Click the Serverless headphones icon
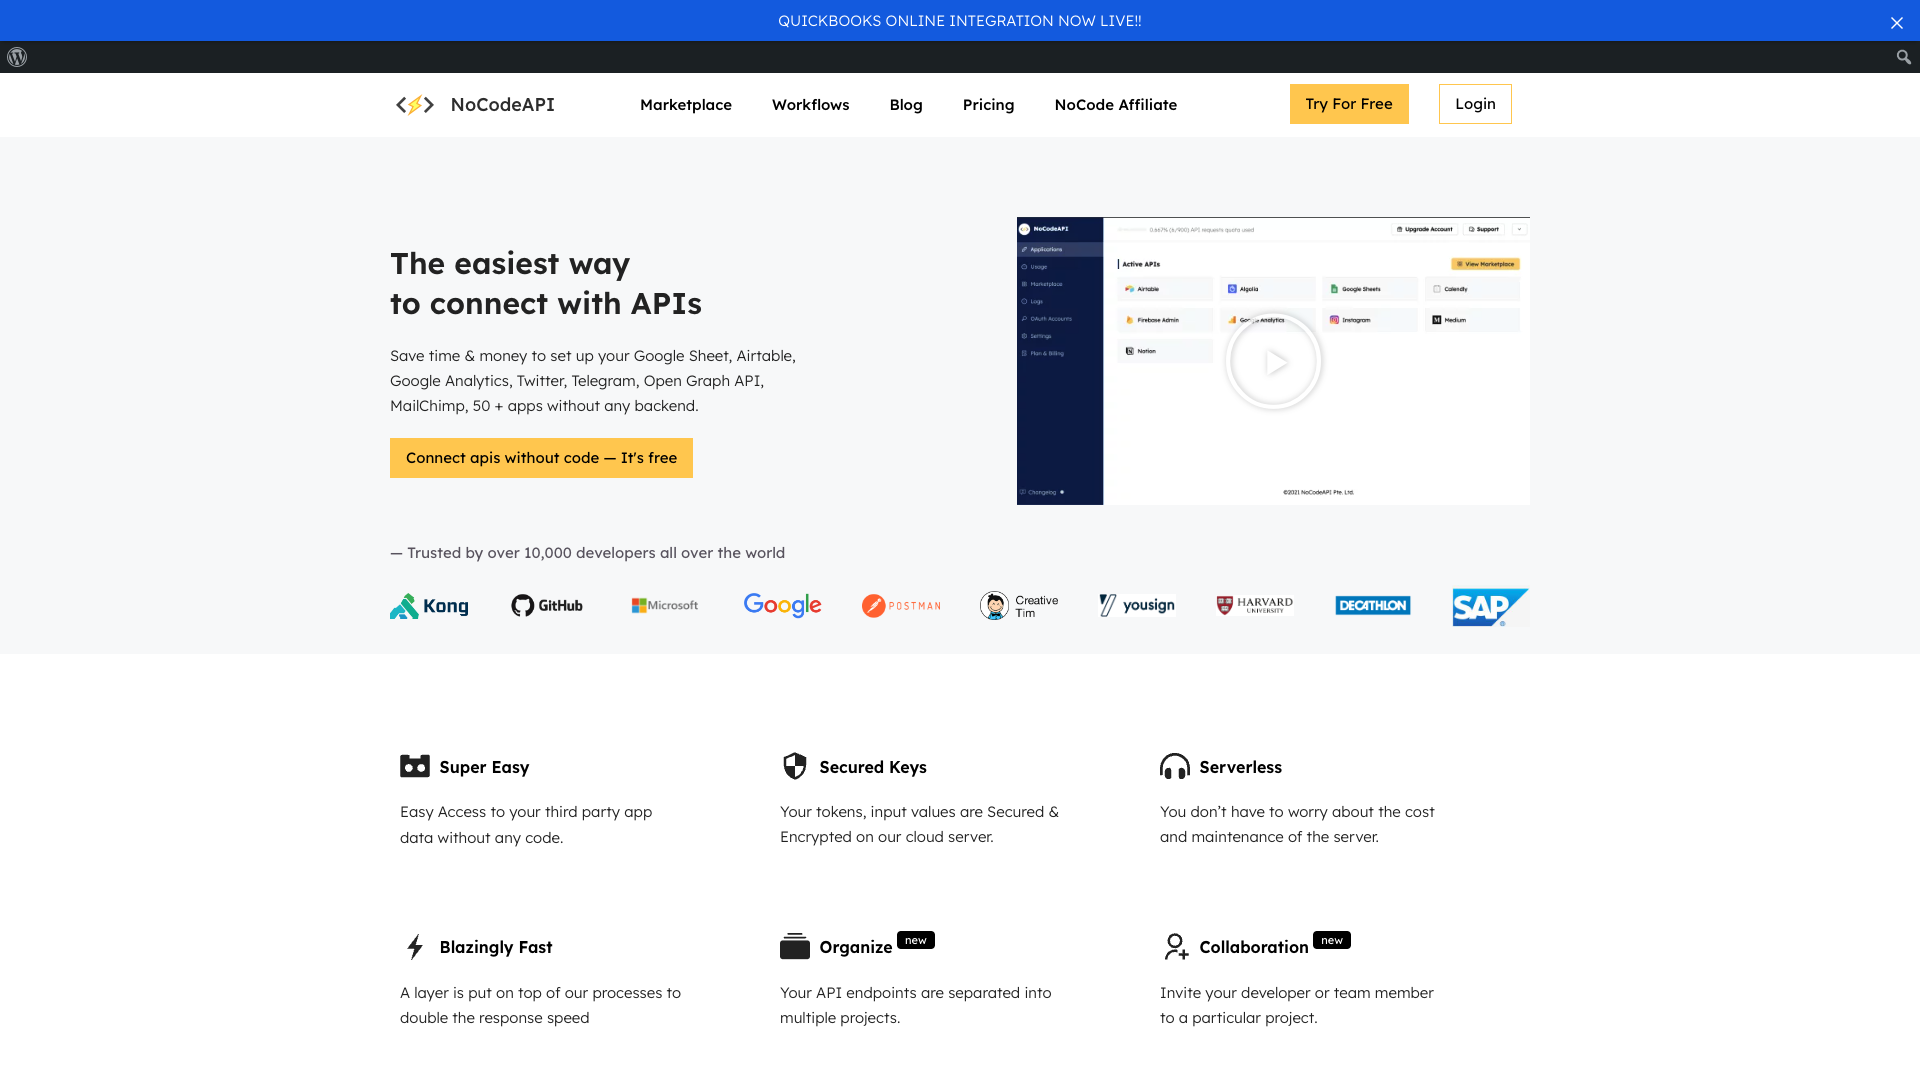Viewport: 1920px width, 1080px height. [1174, 766]
